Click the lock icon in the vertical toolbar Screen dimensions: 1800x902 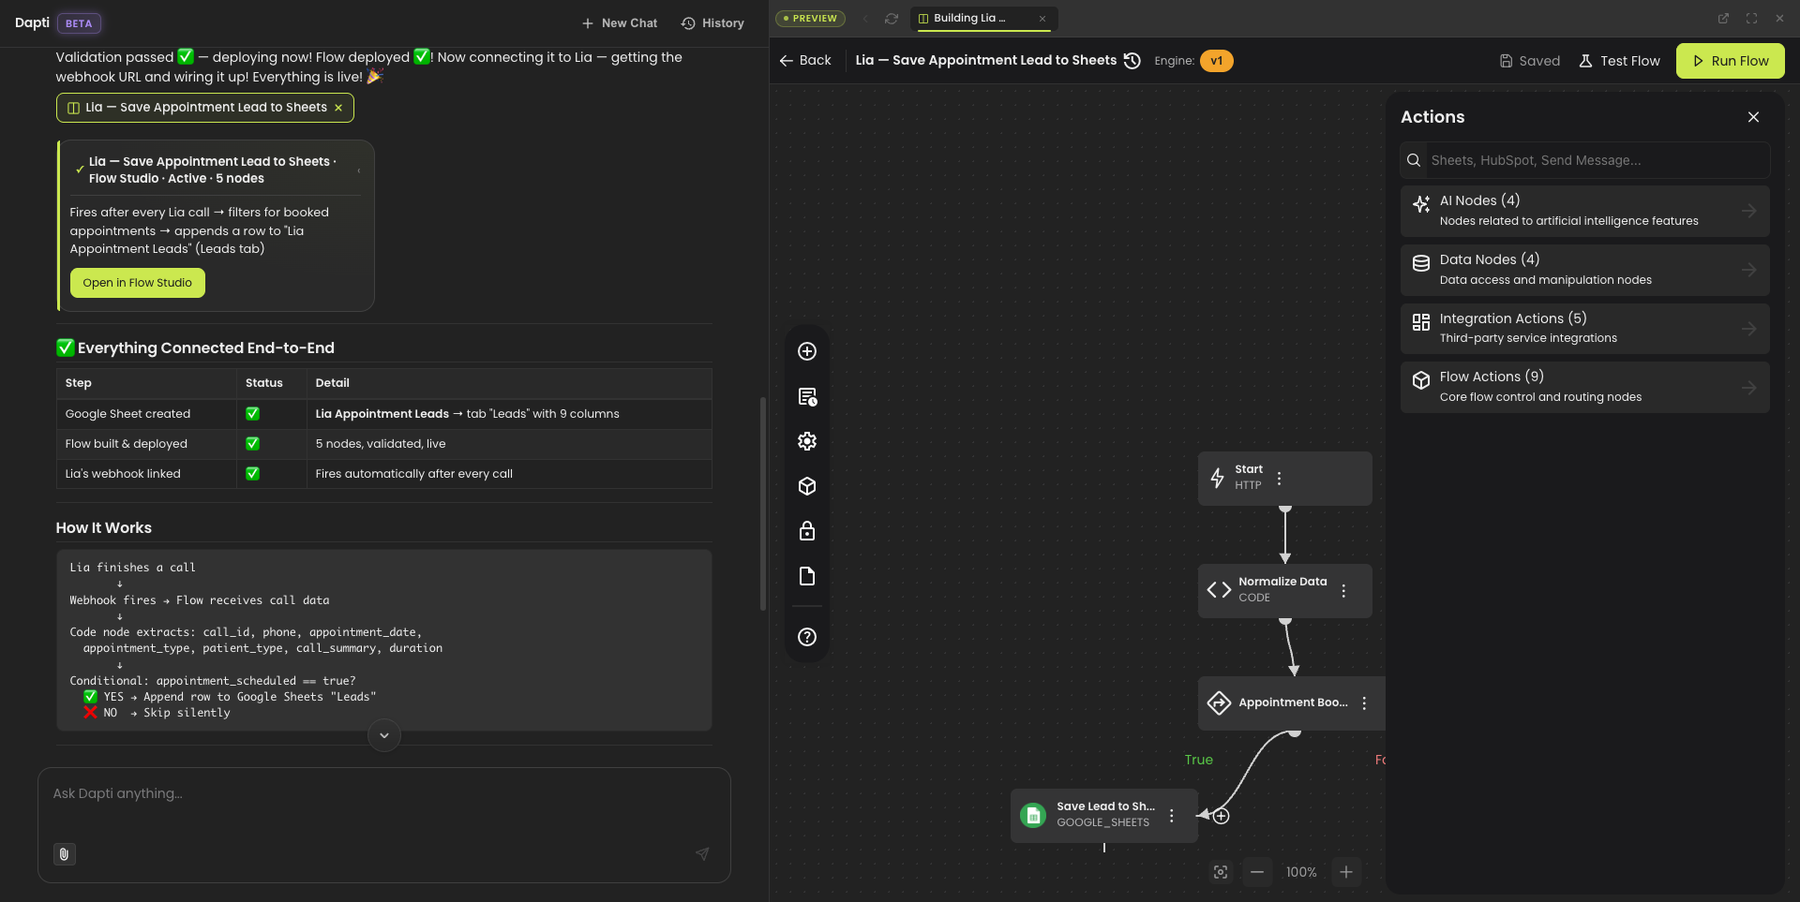coord(807,531)
